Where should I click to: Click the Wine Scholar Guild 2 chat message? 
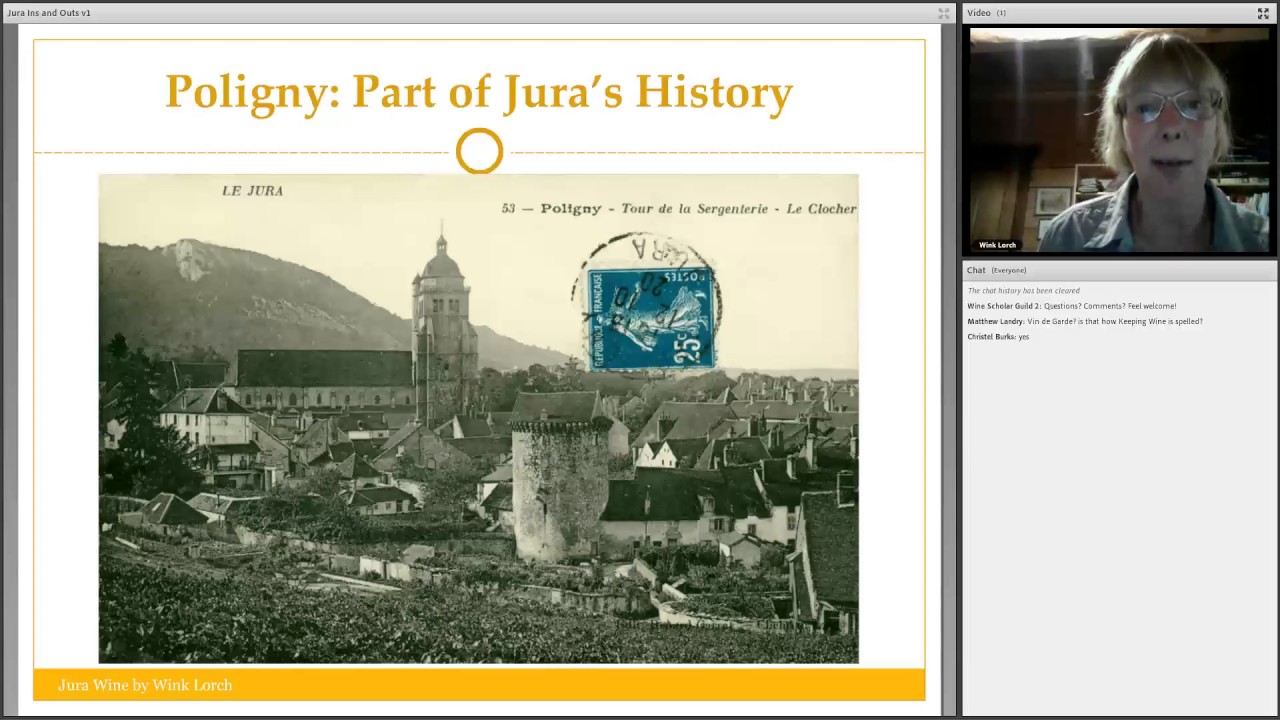[x=1072, y=306]
